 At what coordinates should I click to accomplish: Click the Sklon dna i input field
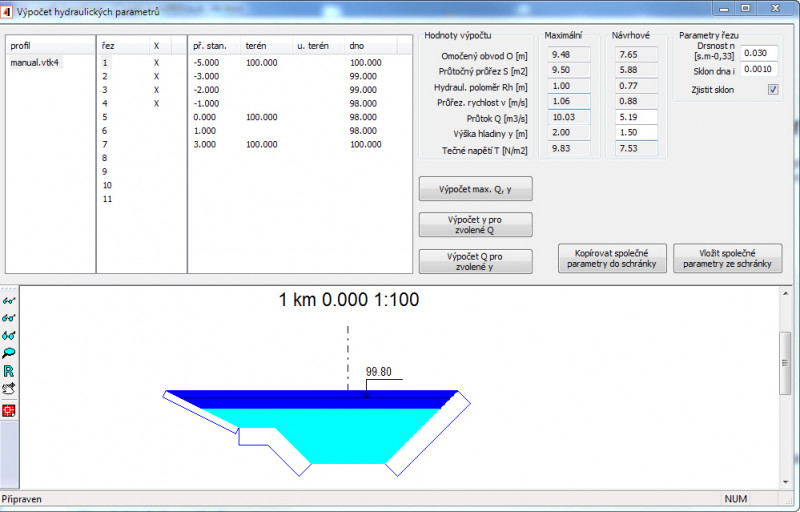coord(759,69)
